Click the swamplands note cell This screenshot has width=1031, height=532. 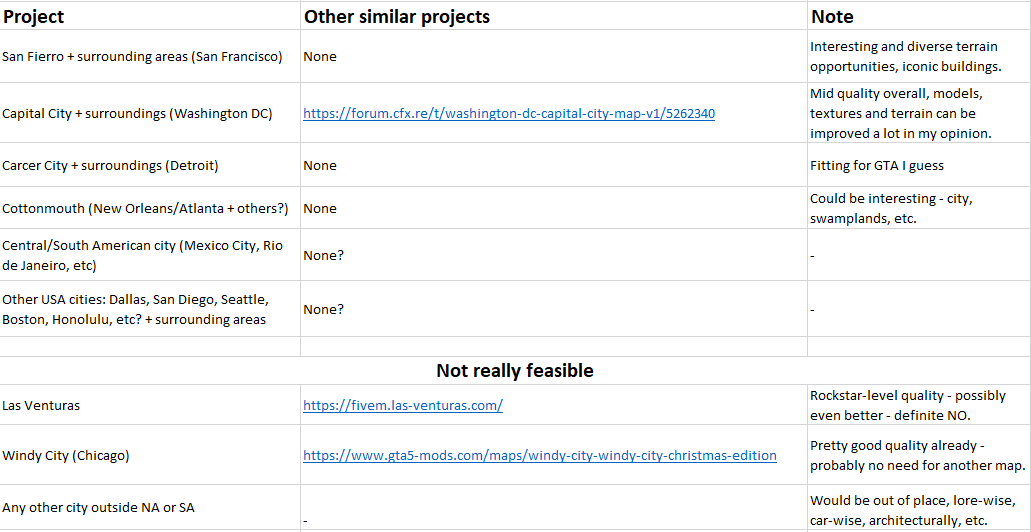[919, 208]
